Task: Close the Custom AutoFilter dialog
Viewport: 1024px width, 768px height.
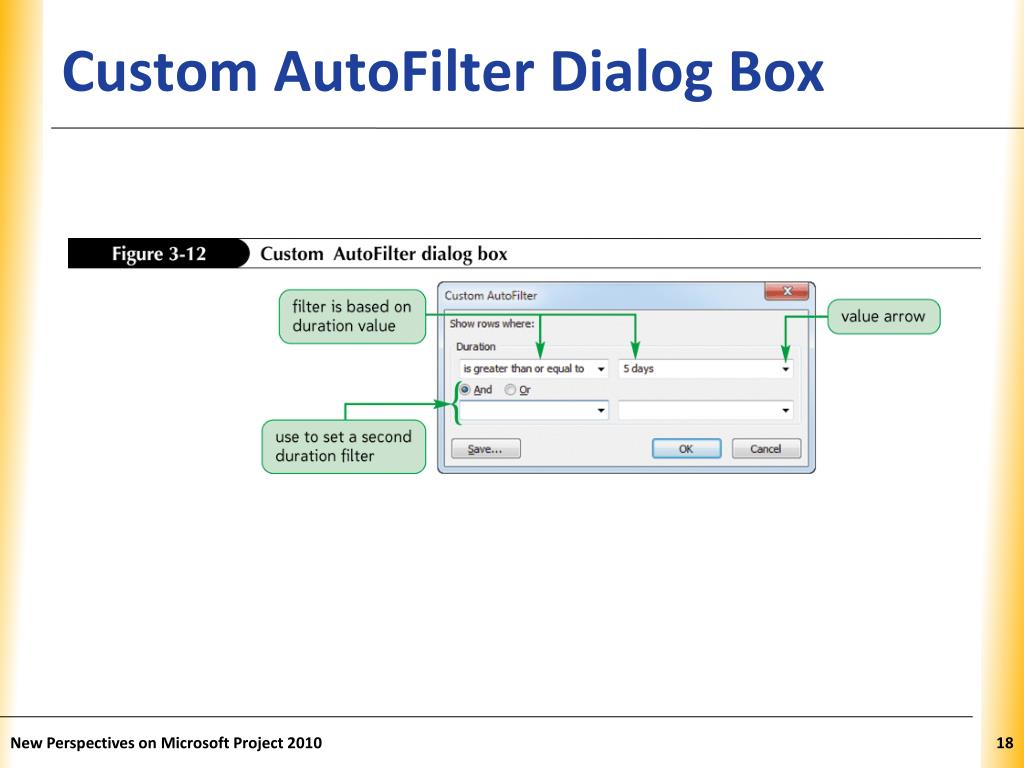Action: [x=787, y=291]
